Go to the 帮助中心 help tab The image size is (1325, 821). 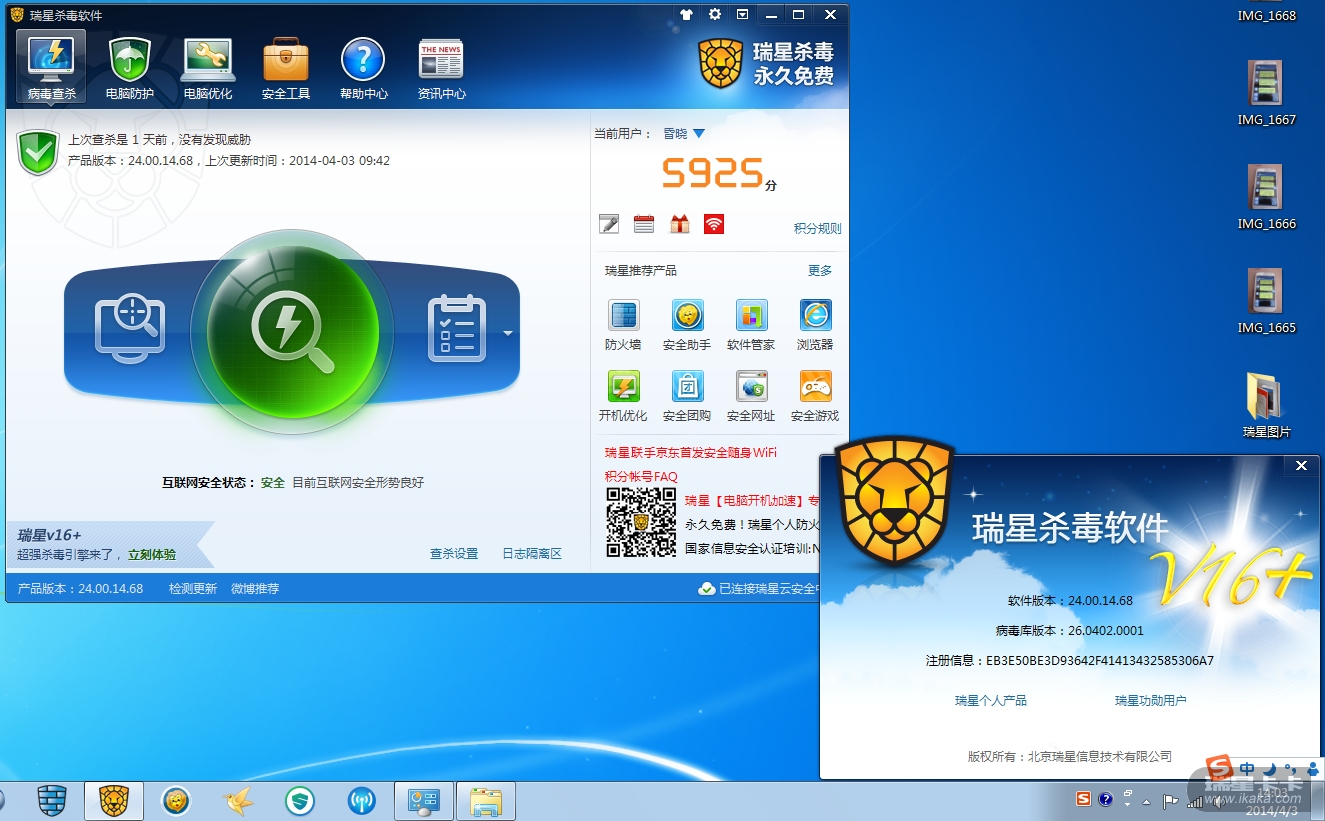click(364, 67)
